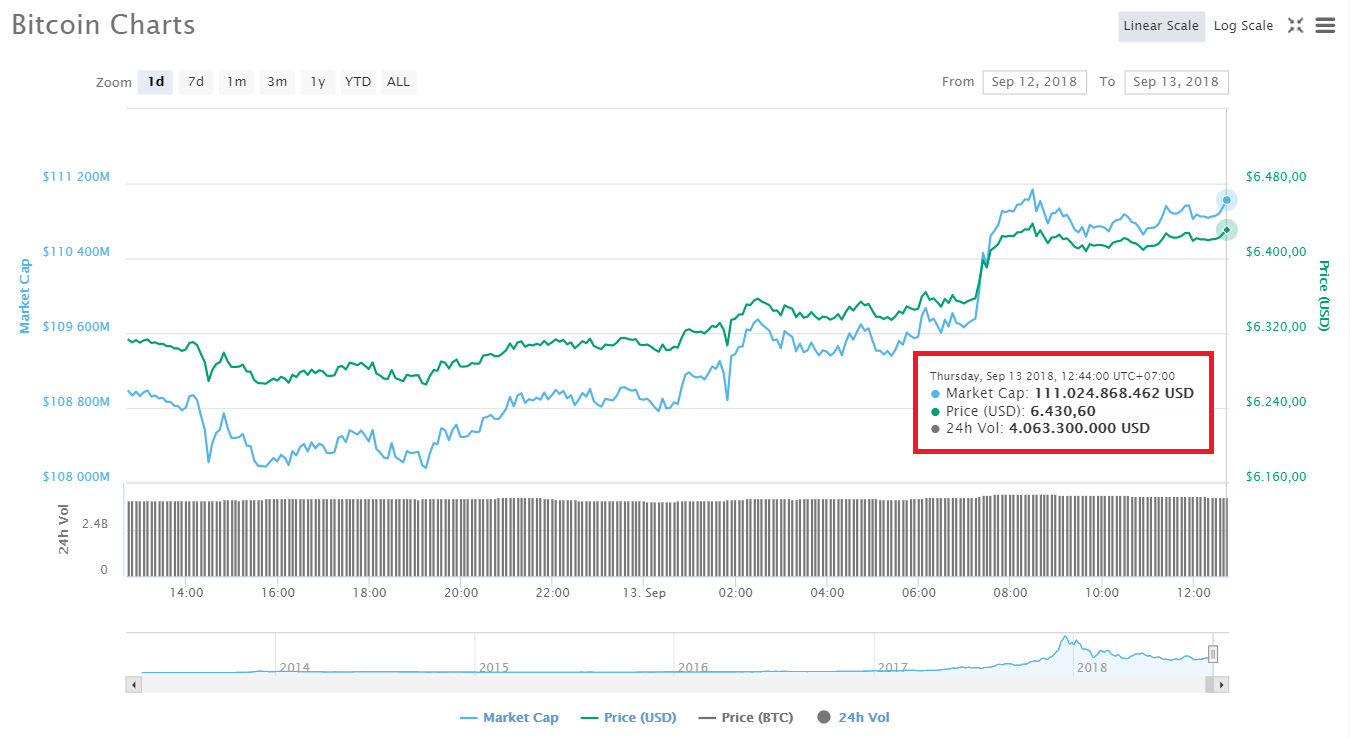The image size is (1350, 738).
Task: Click the 2017 label in navigator timeline
Action: click(x=892, y=667)
